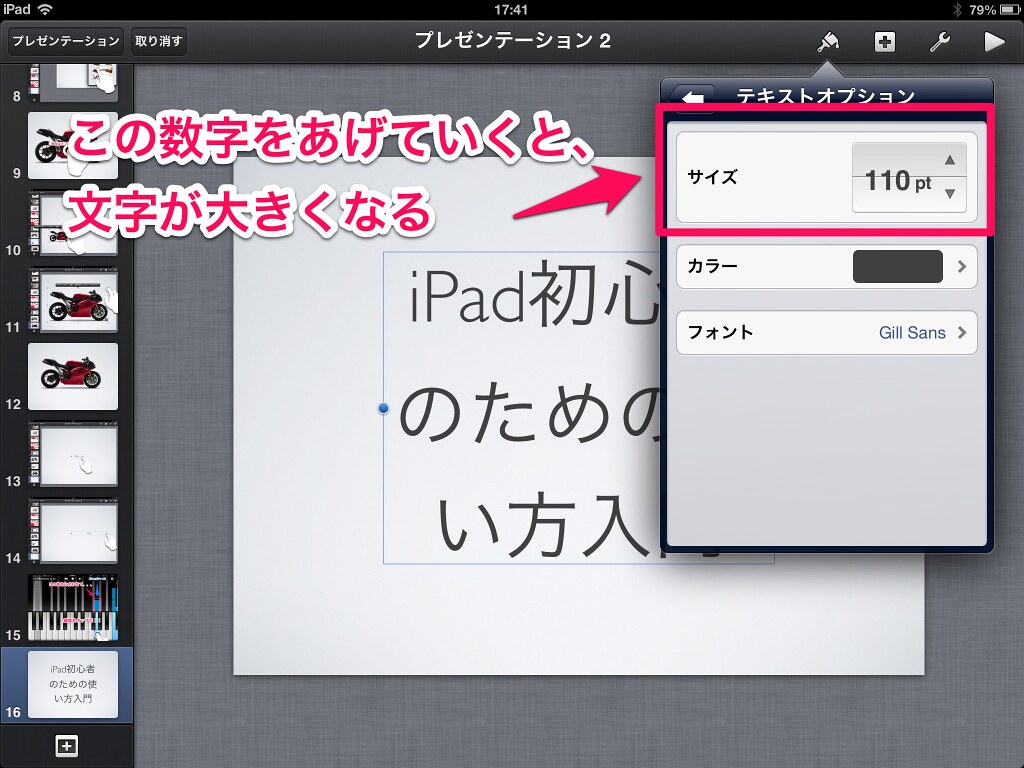Select slide 13 thumbnail
Image resolution: width=1024 pixels, height=768 pixels.
[73, 454]
